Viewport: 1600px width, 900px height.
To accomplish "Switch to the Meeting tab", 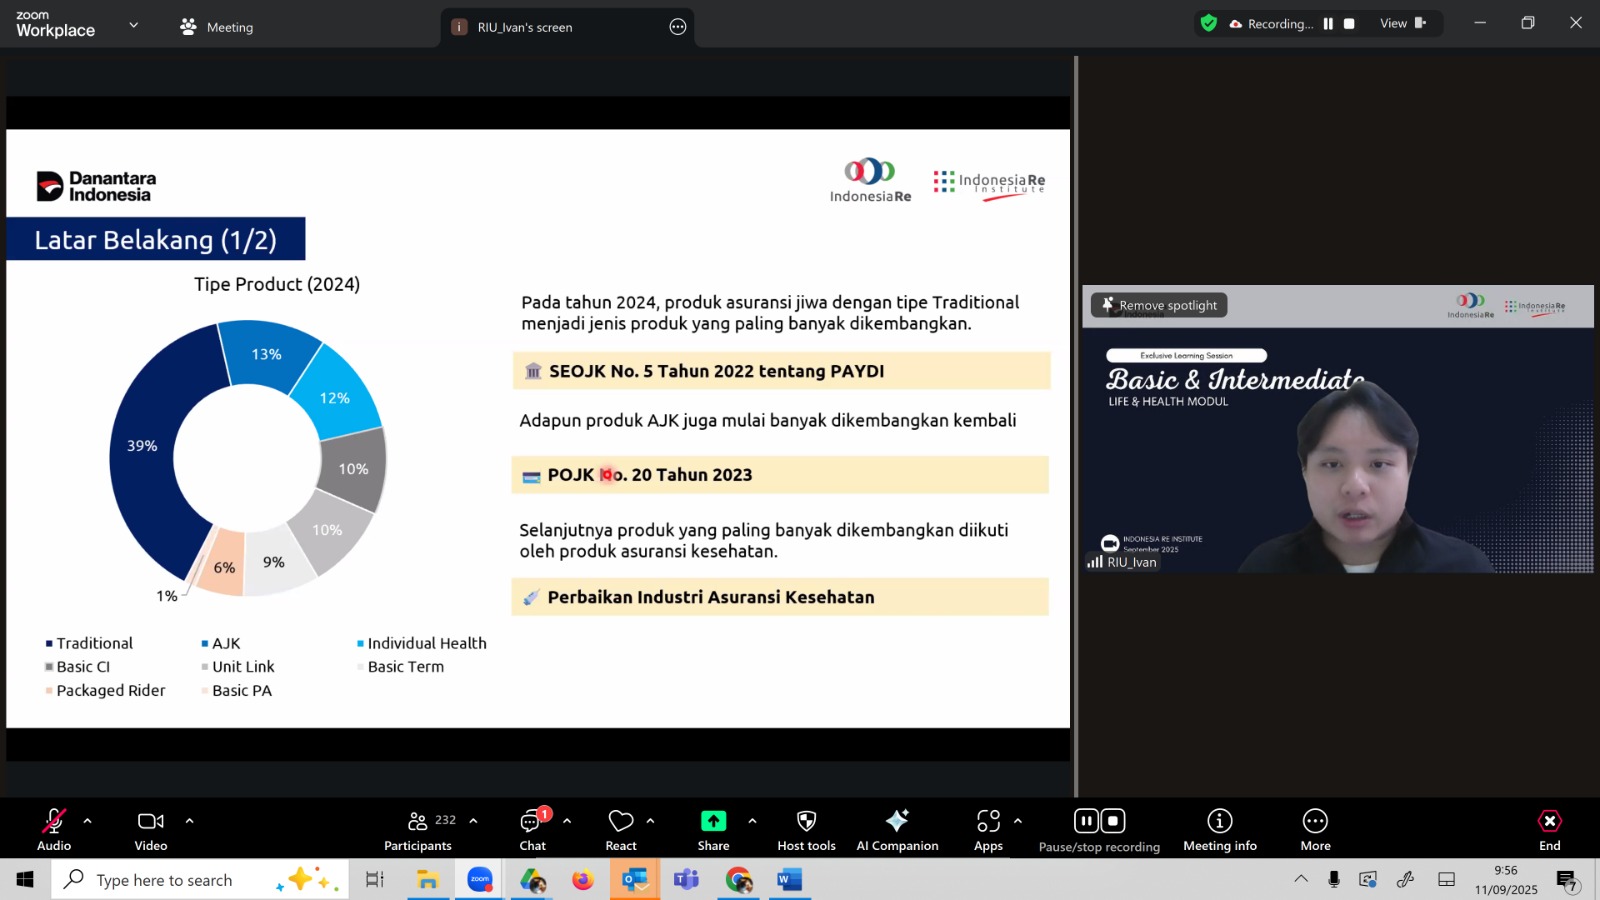I will pyautogui.click(x=217, y=27).
